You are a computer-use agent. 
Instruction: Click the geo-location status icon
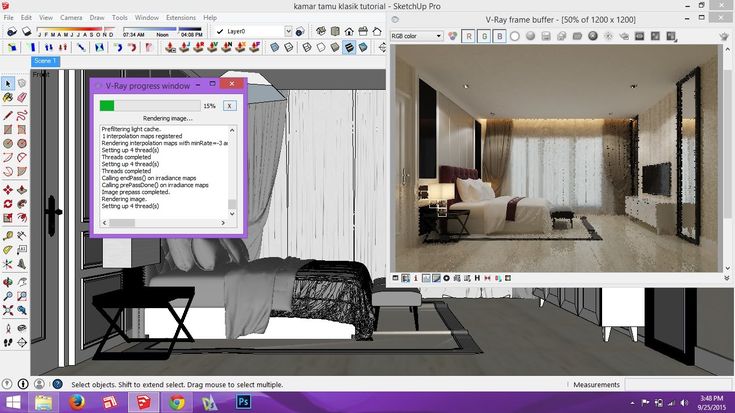pos(7,384)
